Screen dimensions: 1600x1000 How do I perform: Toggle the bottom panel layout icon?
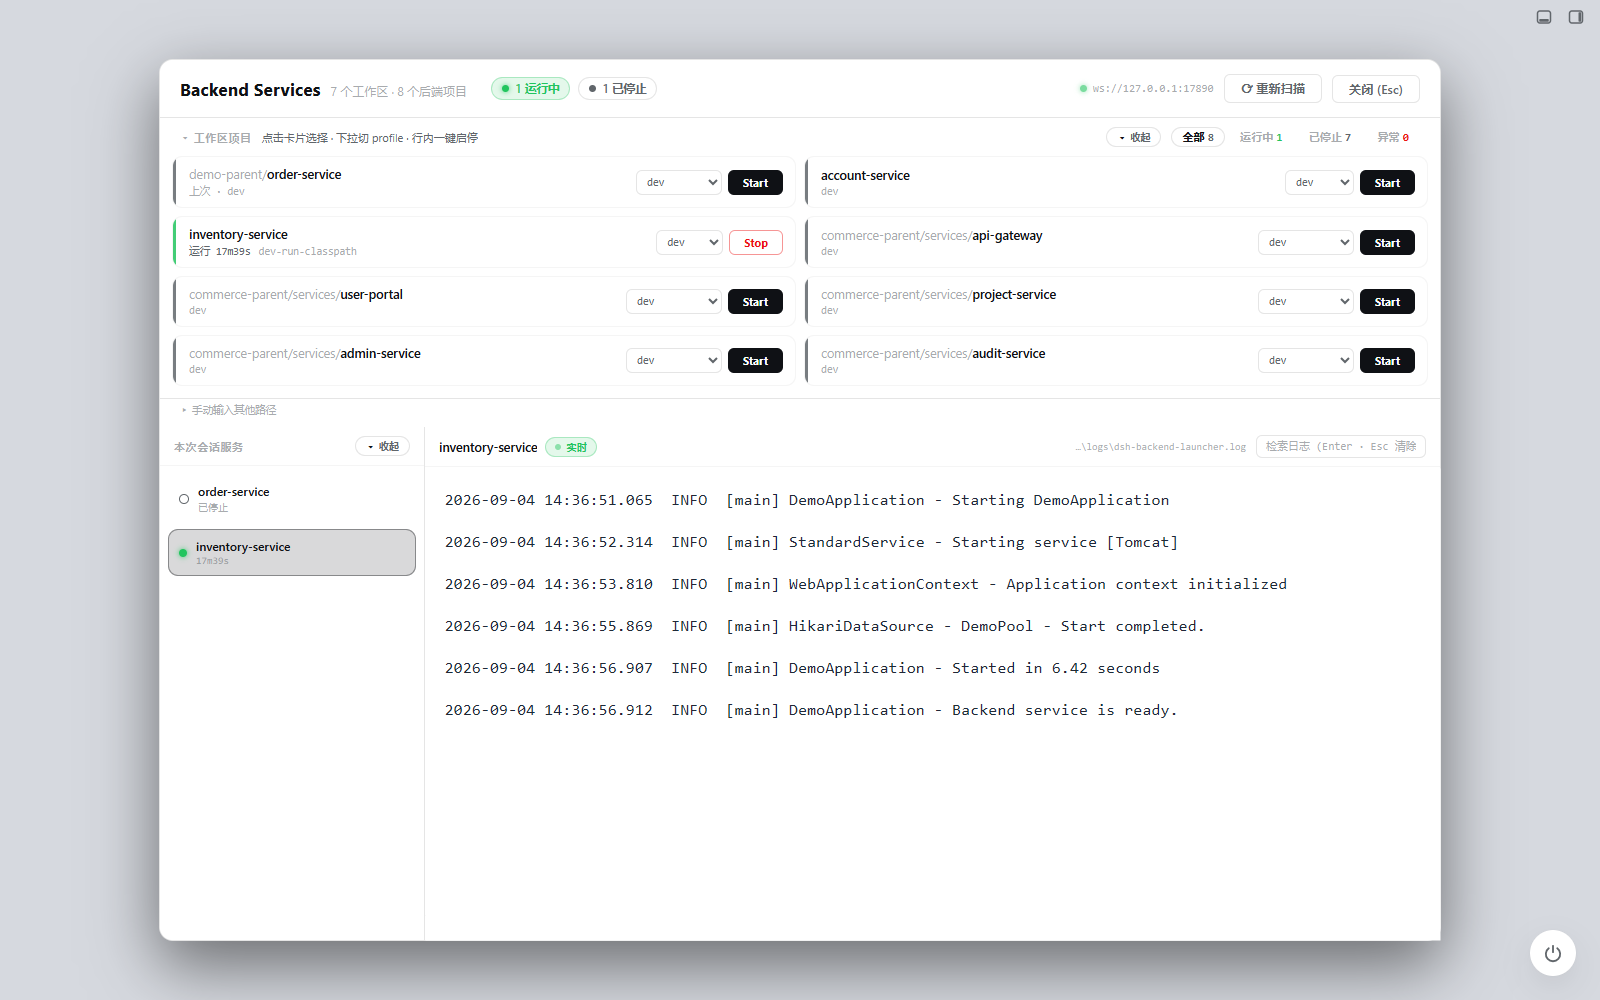[1544, 17]
